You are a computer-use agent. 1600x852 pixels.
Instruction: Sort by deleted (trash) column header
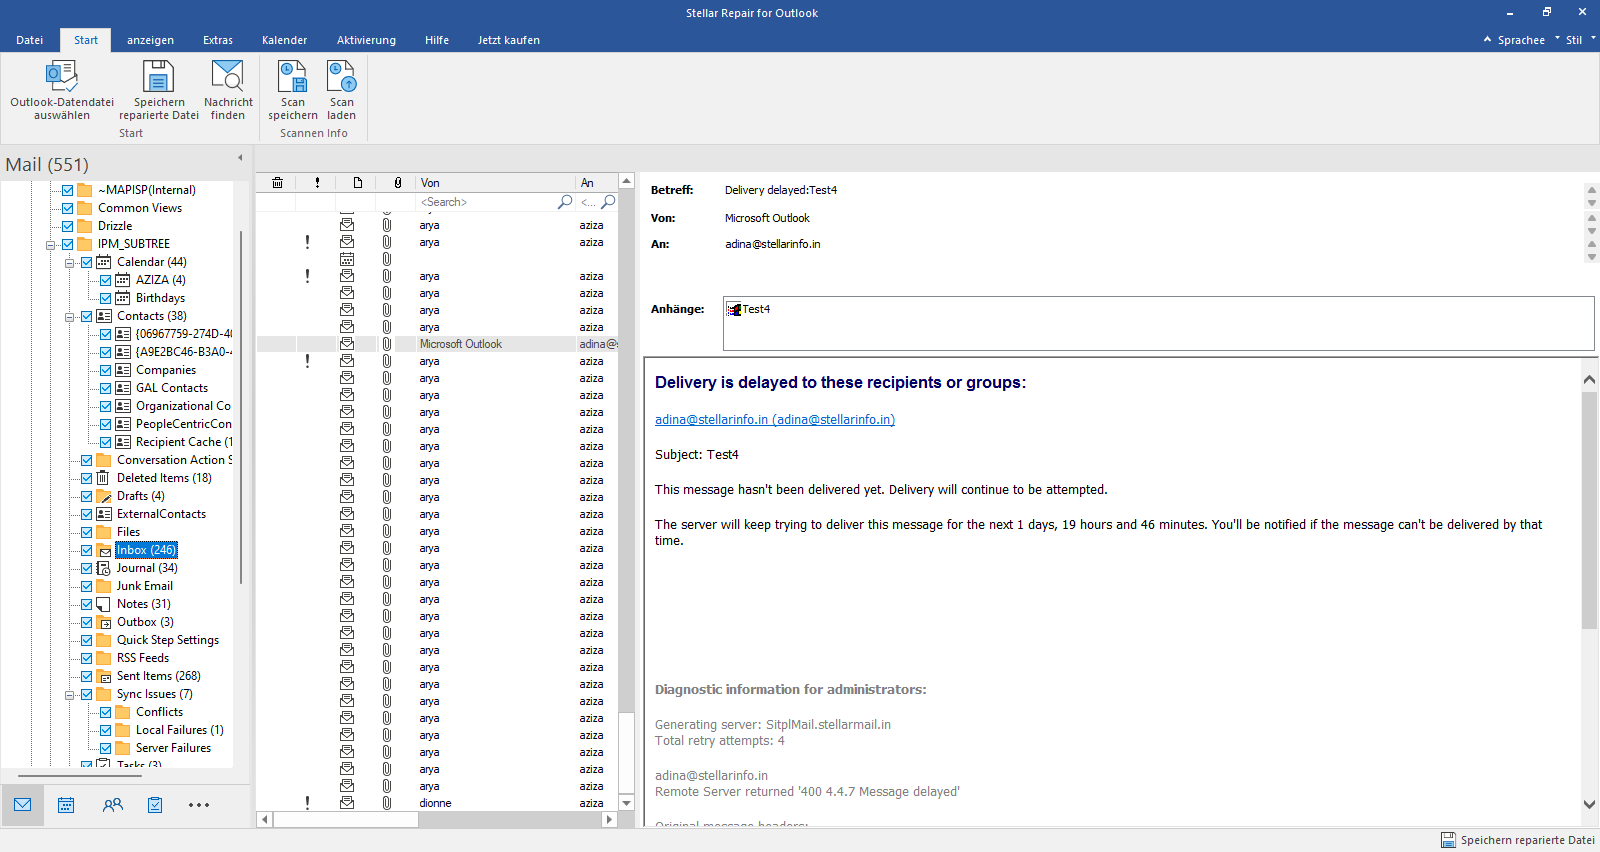click(x=277, y=183)
